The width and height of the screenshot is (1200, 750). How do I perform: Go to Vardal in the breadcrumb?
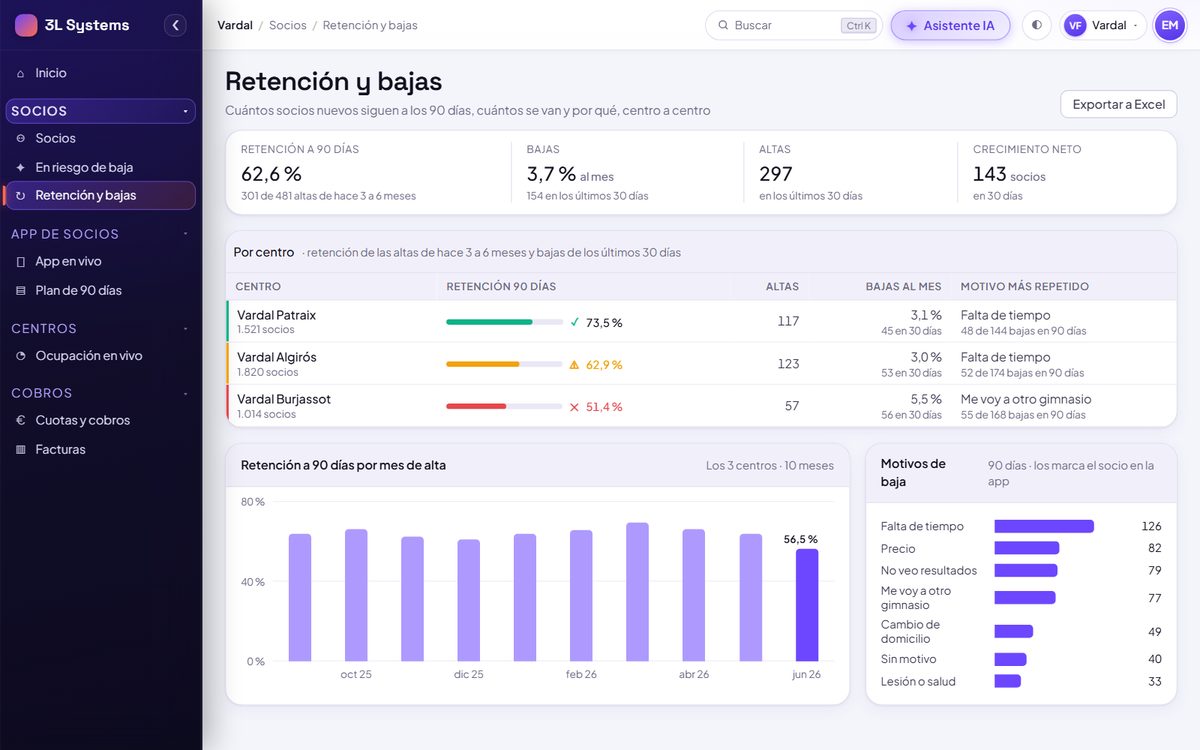pyautogui.click(x=235, y=25)
